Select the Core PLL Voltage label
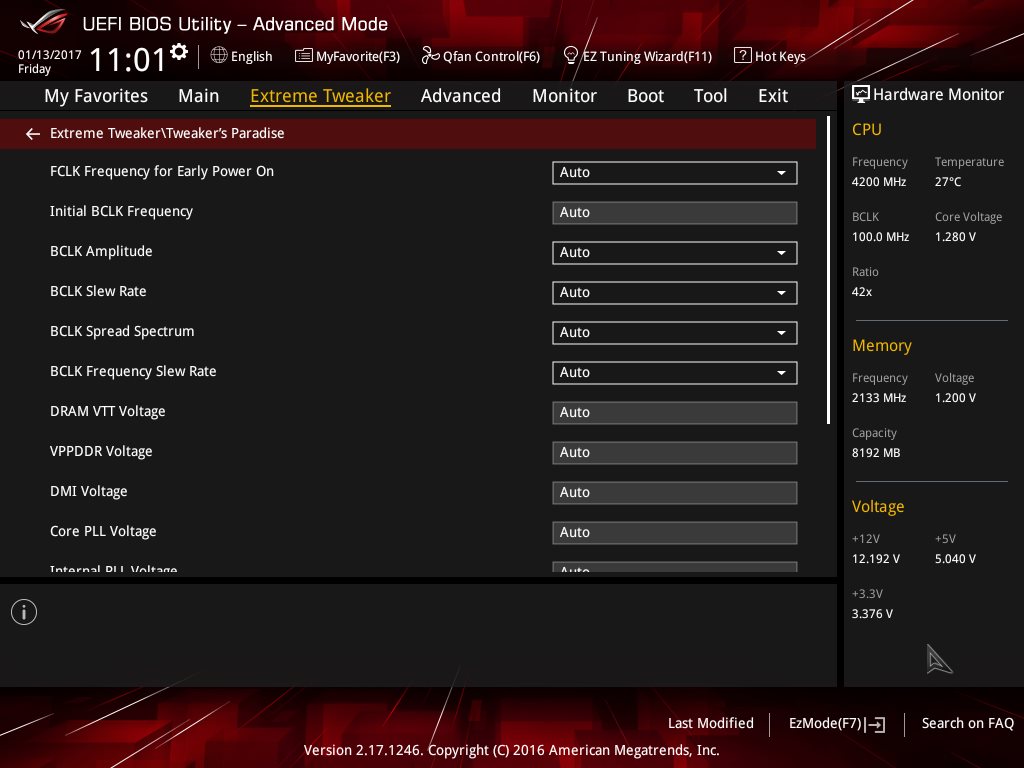The image size is (1024, 768). 103,532
